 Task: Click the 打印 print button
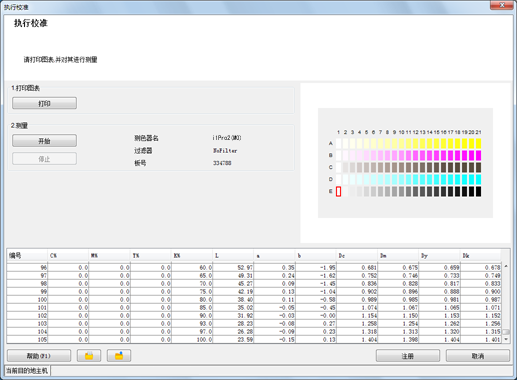pos(44,103)
